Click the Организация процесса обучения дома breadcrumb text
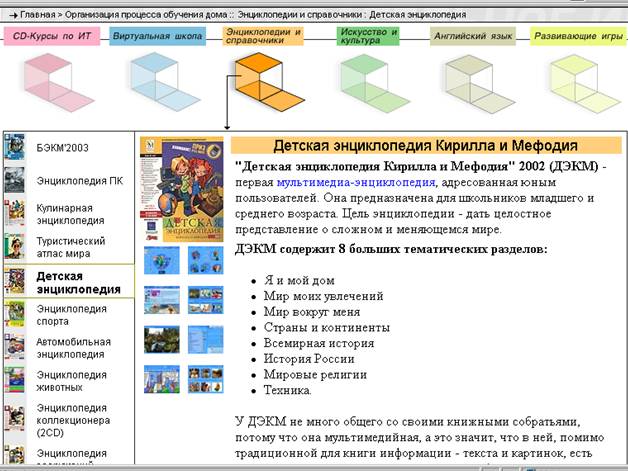This screenshot has height=471, width=628. (146, 15)
